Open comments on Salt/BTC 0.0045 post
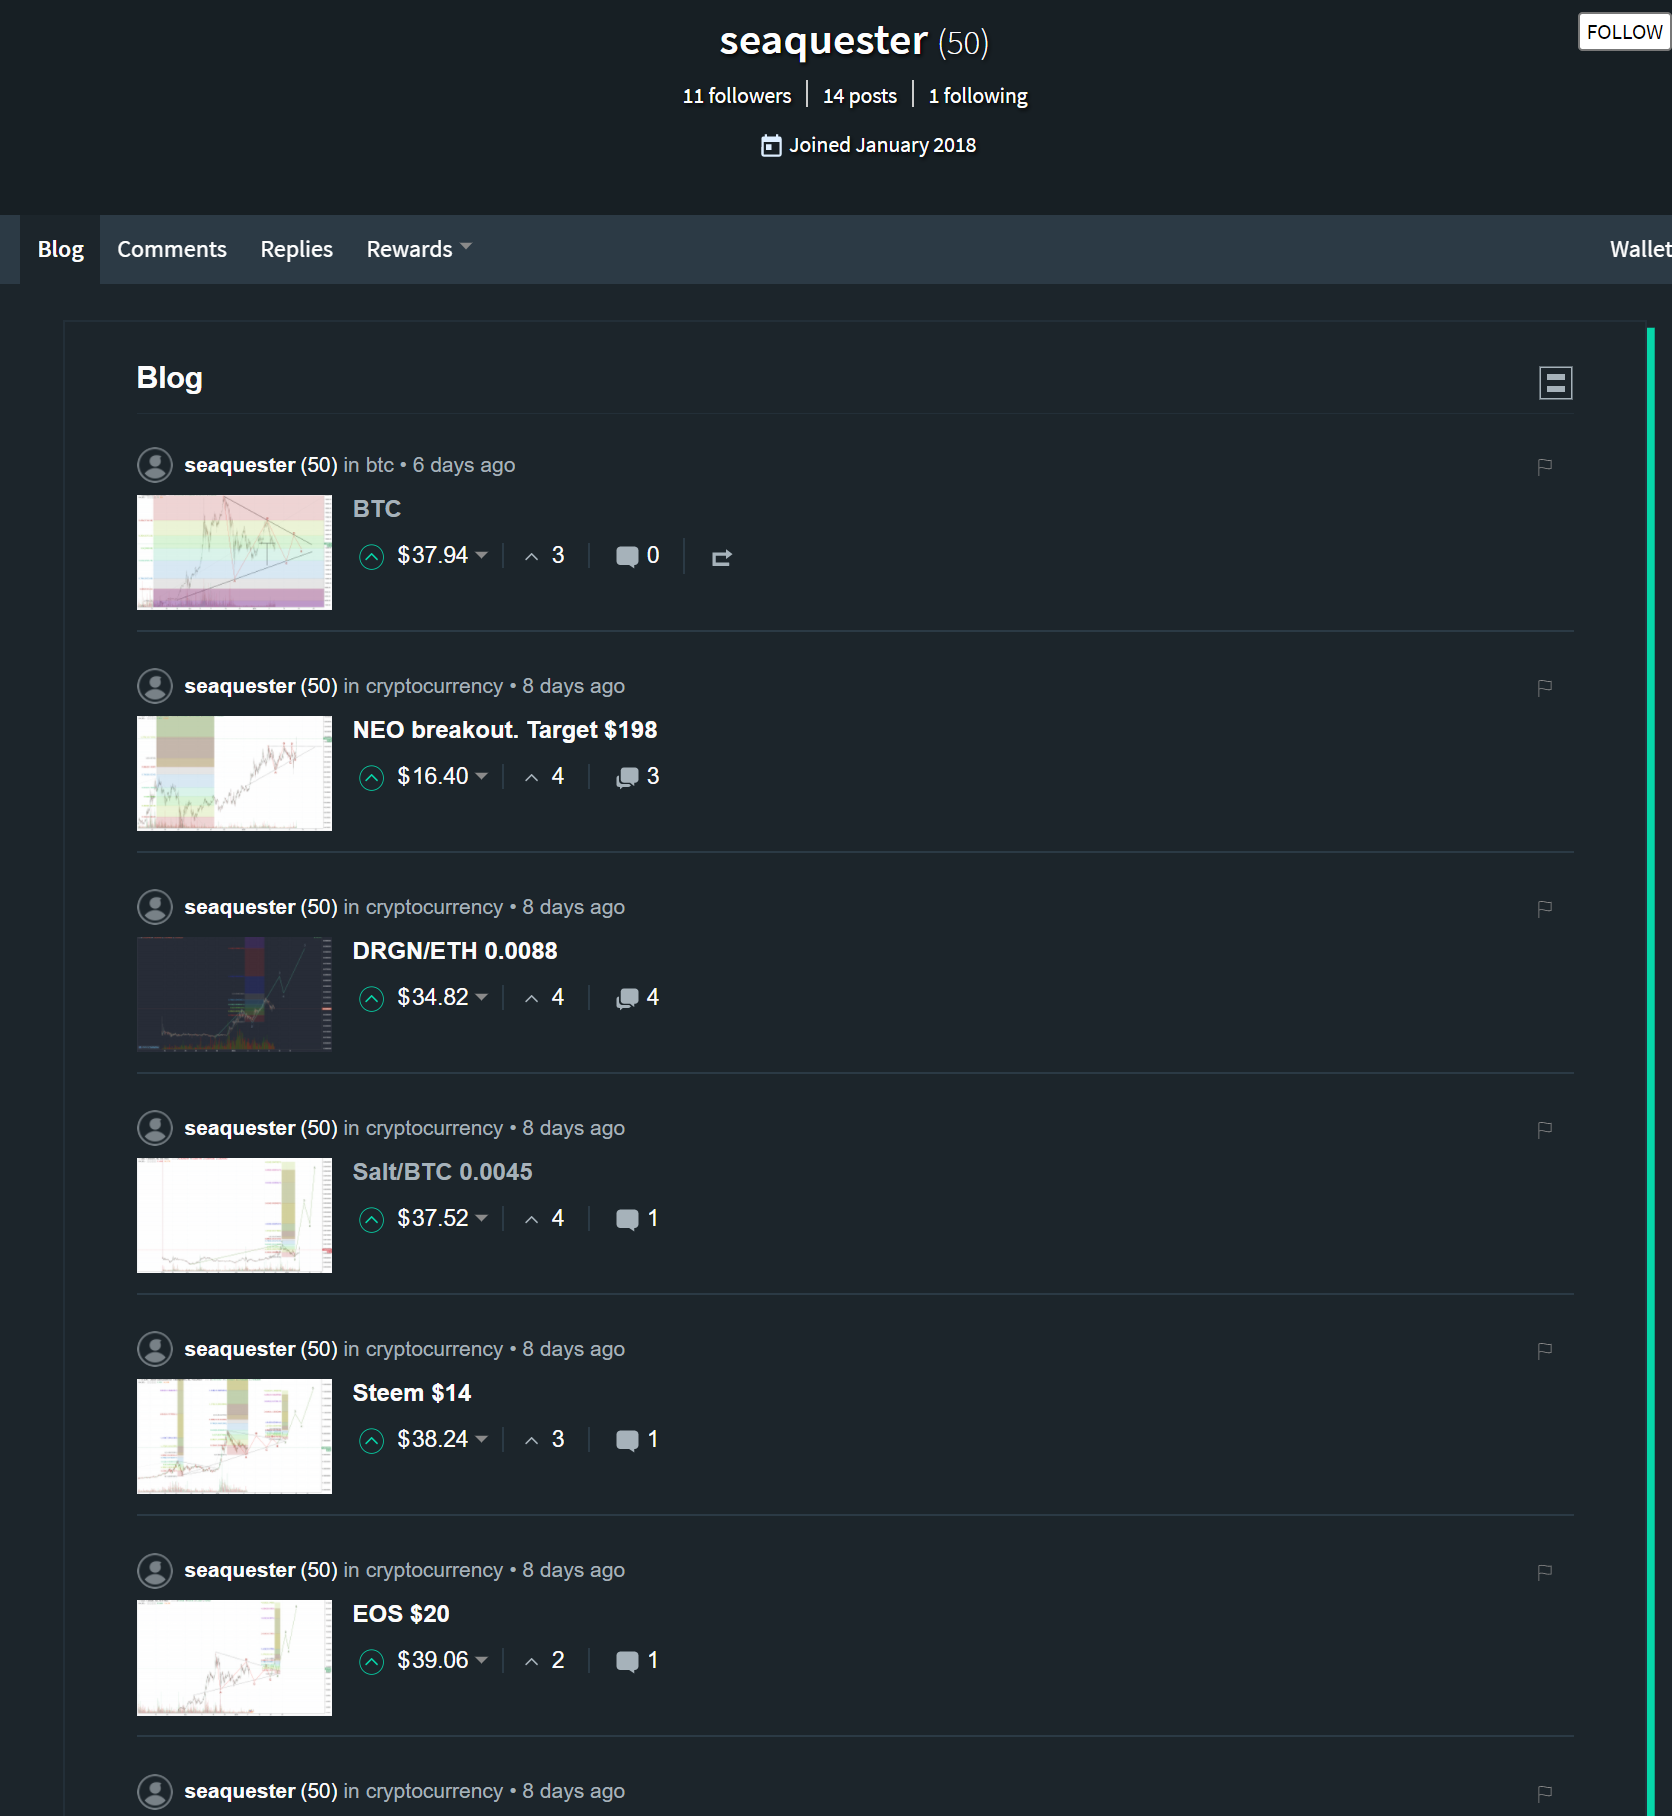This screenshot has height=1816, width=1672. (x=637, y=1219)
